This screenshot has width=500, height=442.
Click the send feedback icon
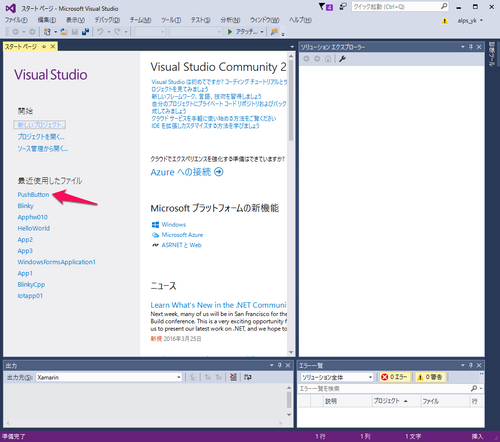[x=343, y=7]
